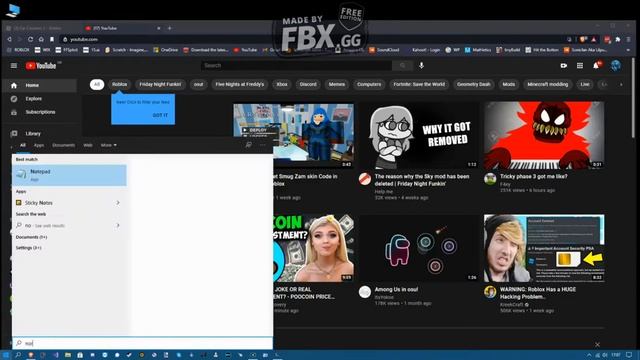Open the YouTube hamburger guide menu
The height and width of the screenshot is (360, 640).
(x=14, y=66)
